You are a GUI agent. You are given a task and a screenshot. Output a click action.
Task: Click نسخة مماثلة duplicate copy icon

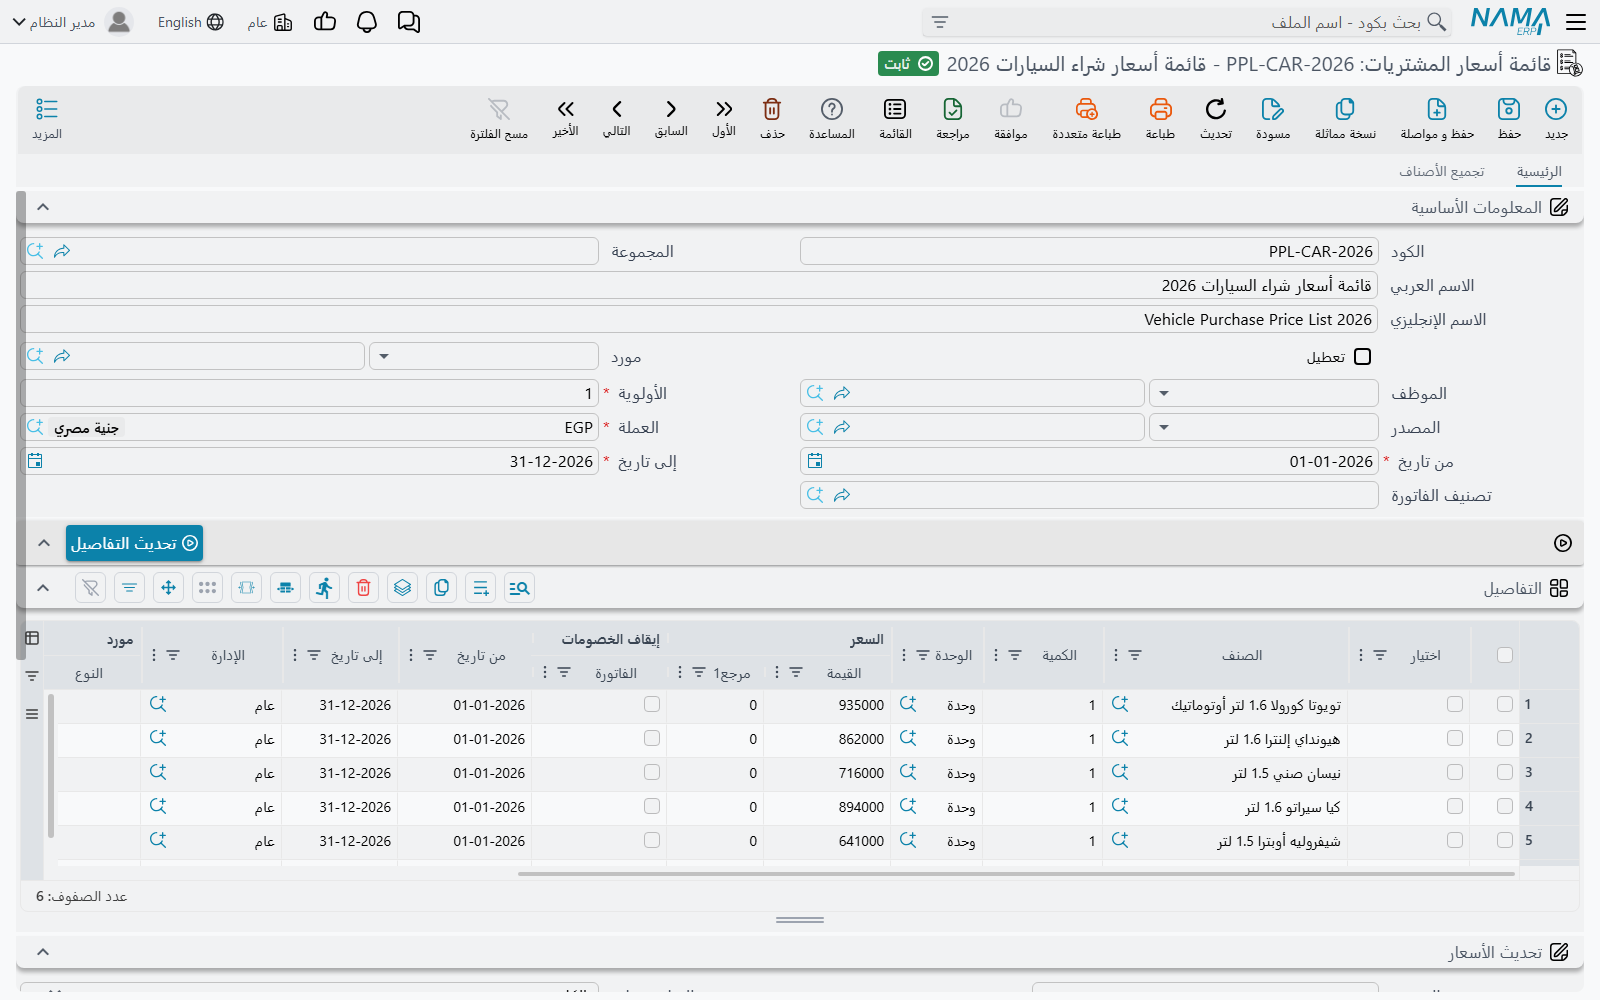click(x=1345, y=109)
